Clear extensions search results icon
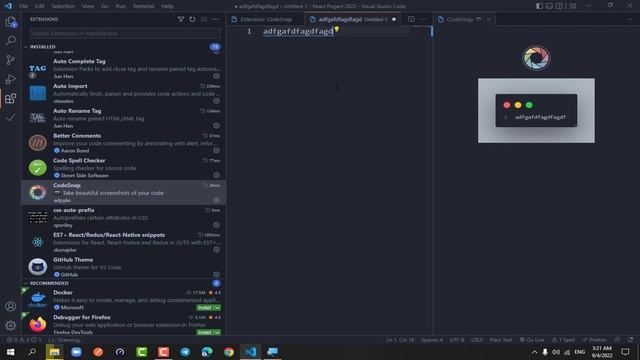The image size is (640, 360). pyautogui.click(x=204, y=19)
